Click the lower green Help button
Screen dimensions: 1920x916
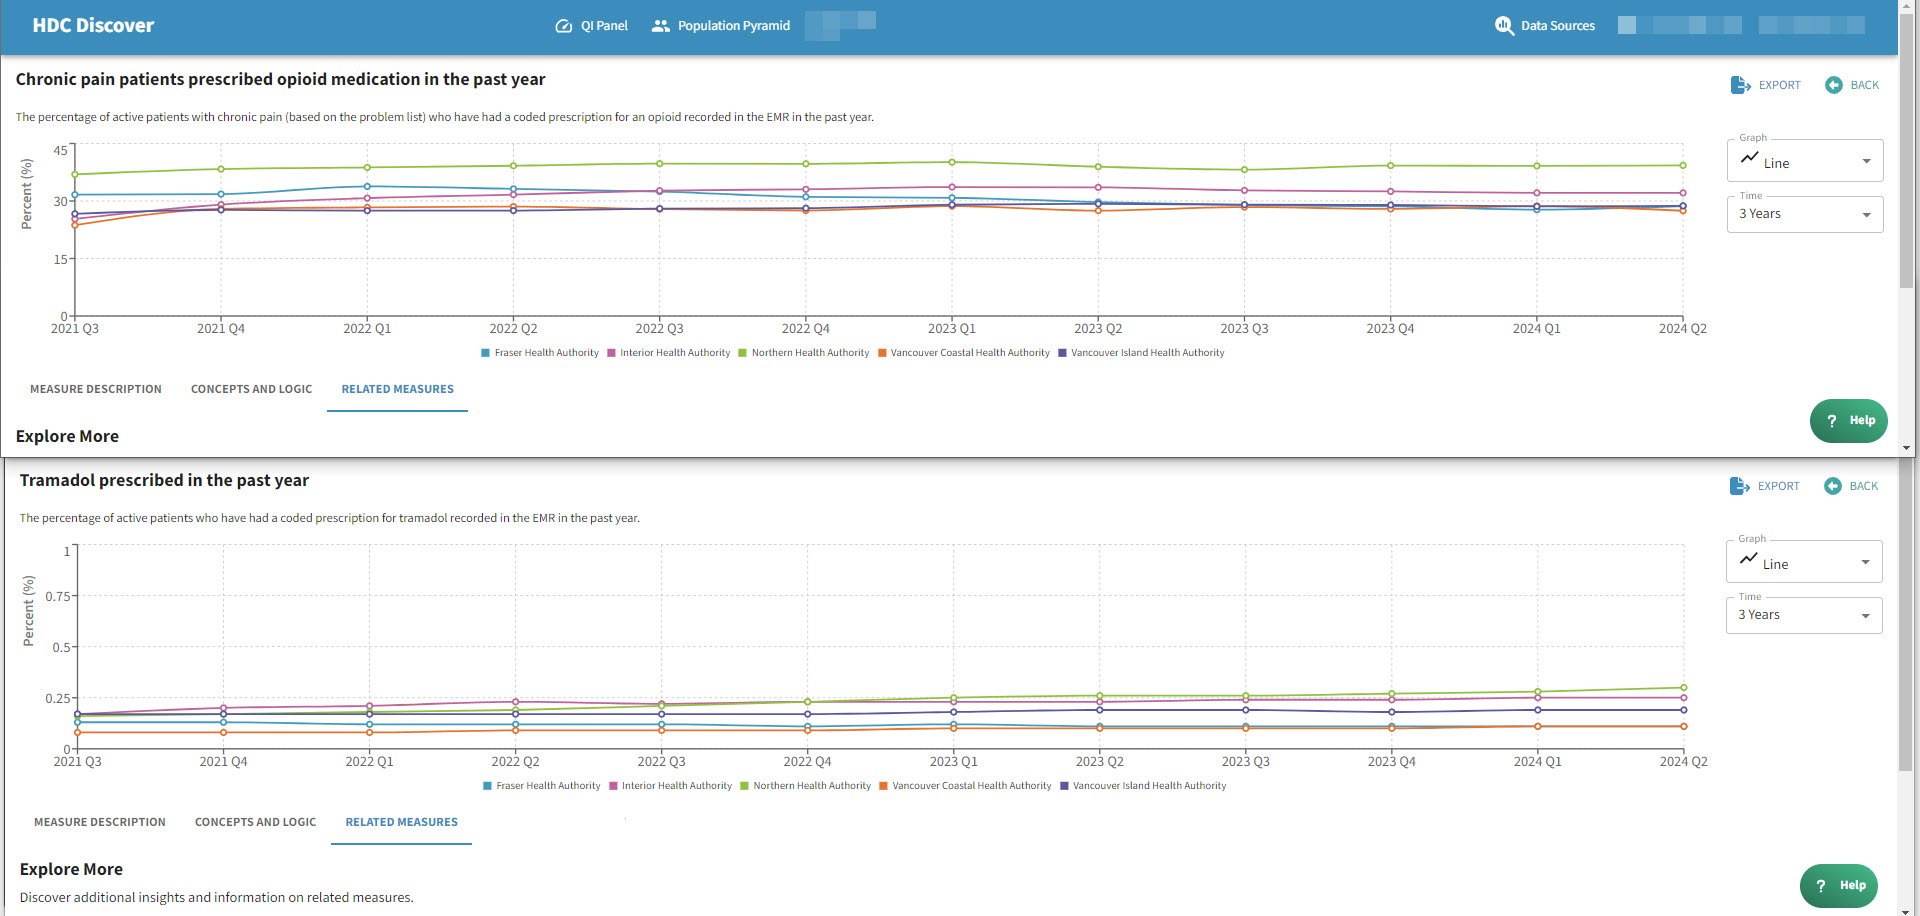click(1838, 885)
